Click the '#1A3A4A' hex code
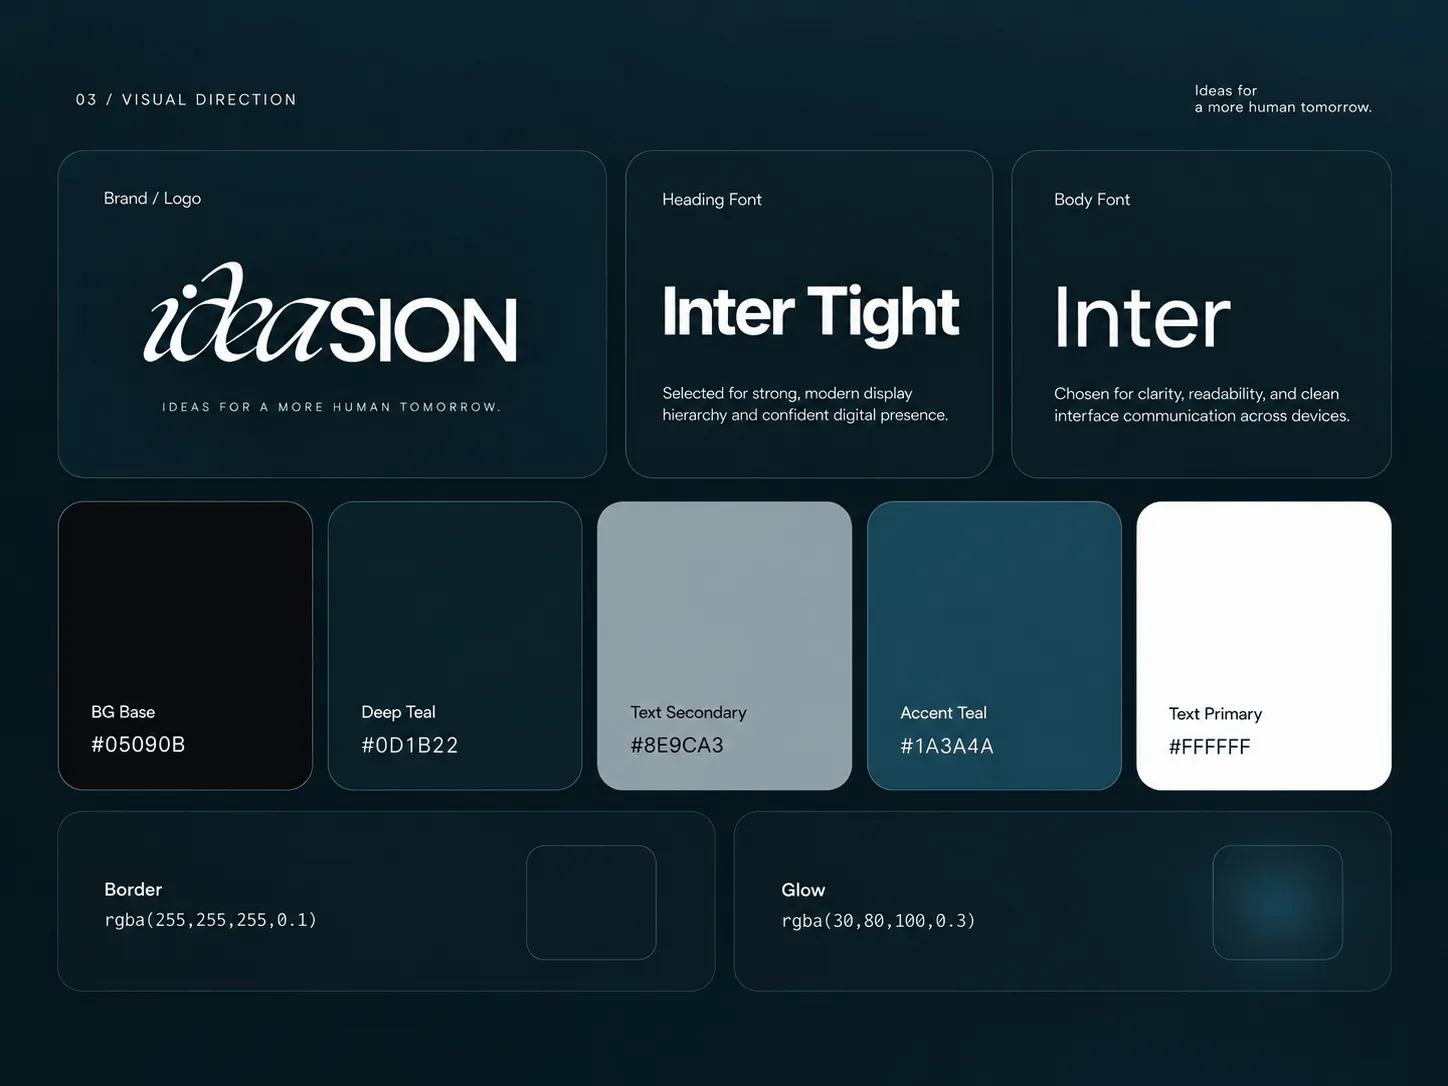Viewport: 1448px width, 1086px height. (947, 746)
